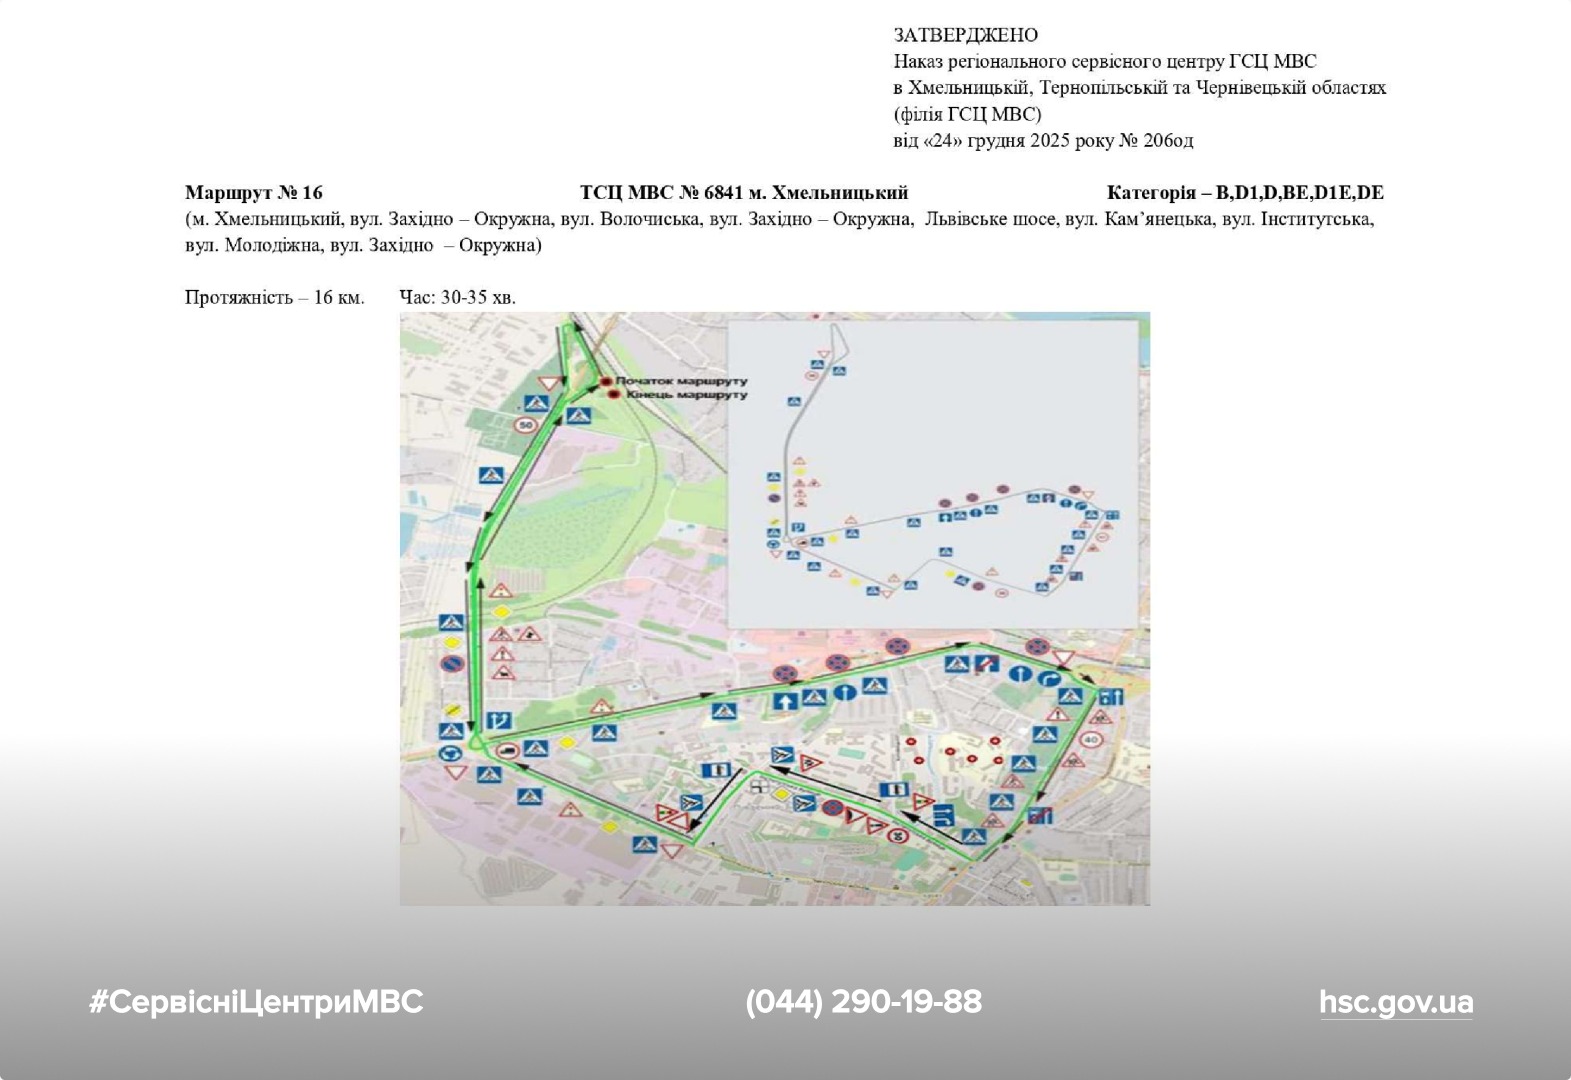The height and width of the screenshot is (1080, 1571).
Task: Select the roundabout sign on the map
Action: (451, 753)
